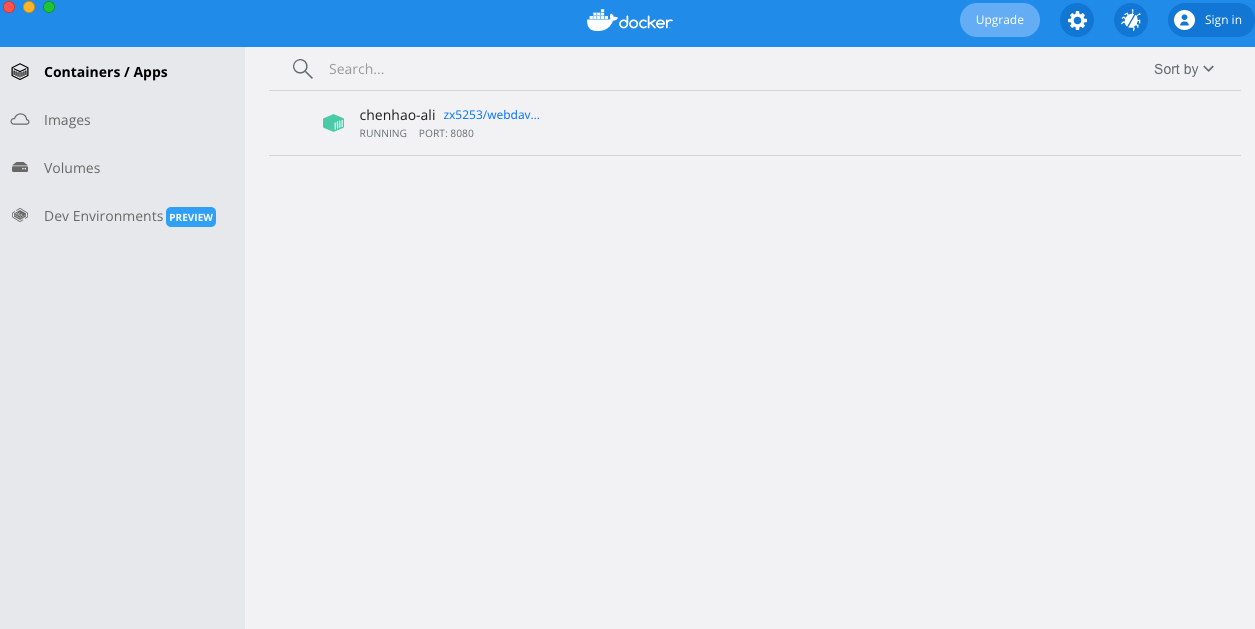Click the Upgrade button

1000,20
